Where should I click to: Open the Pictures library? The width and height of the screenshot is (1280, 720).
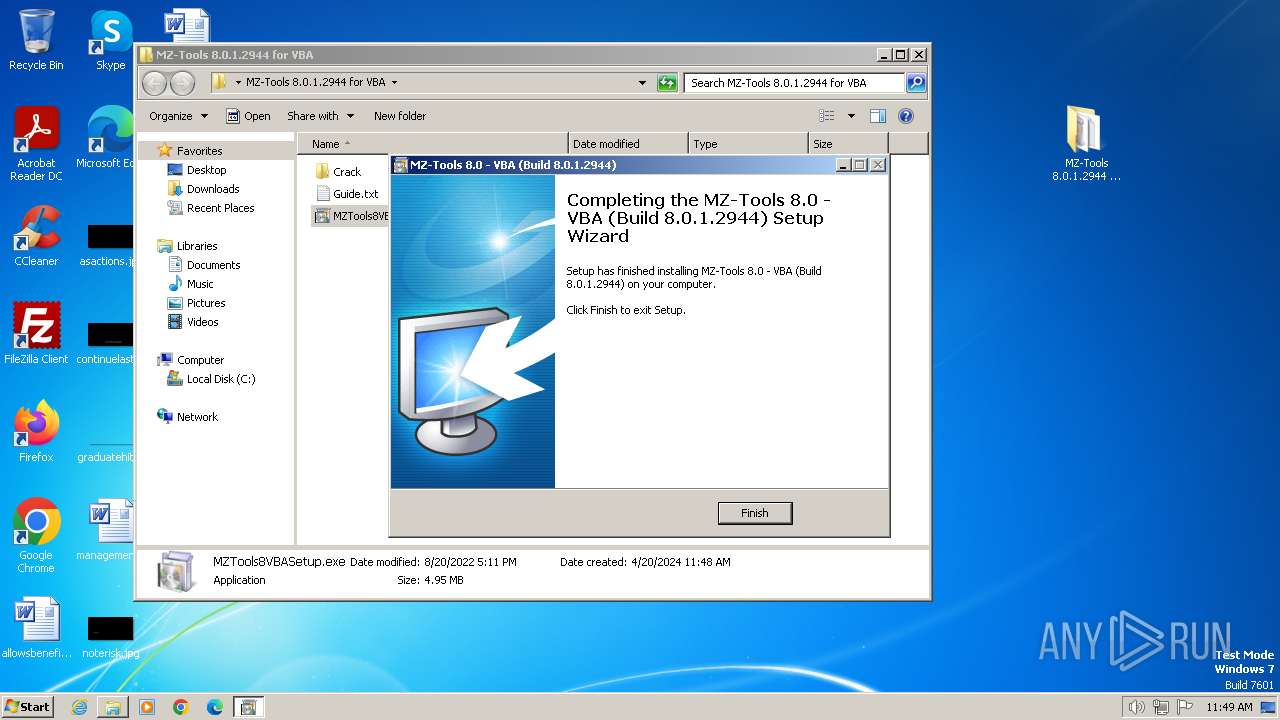(205, 303)
